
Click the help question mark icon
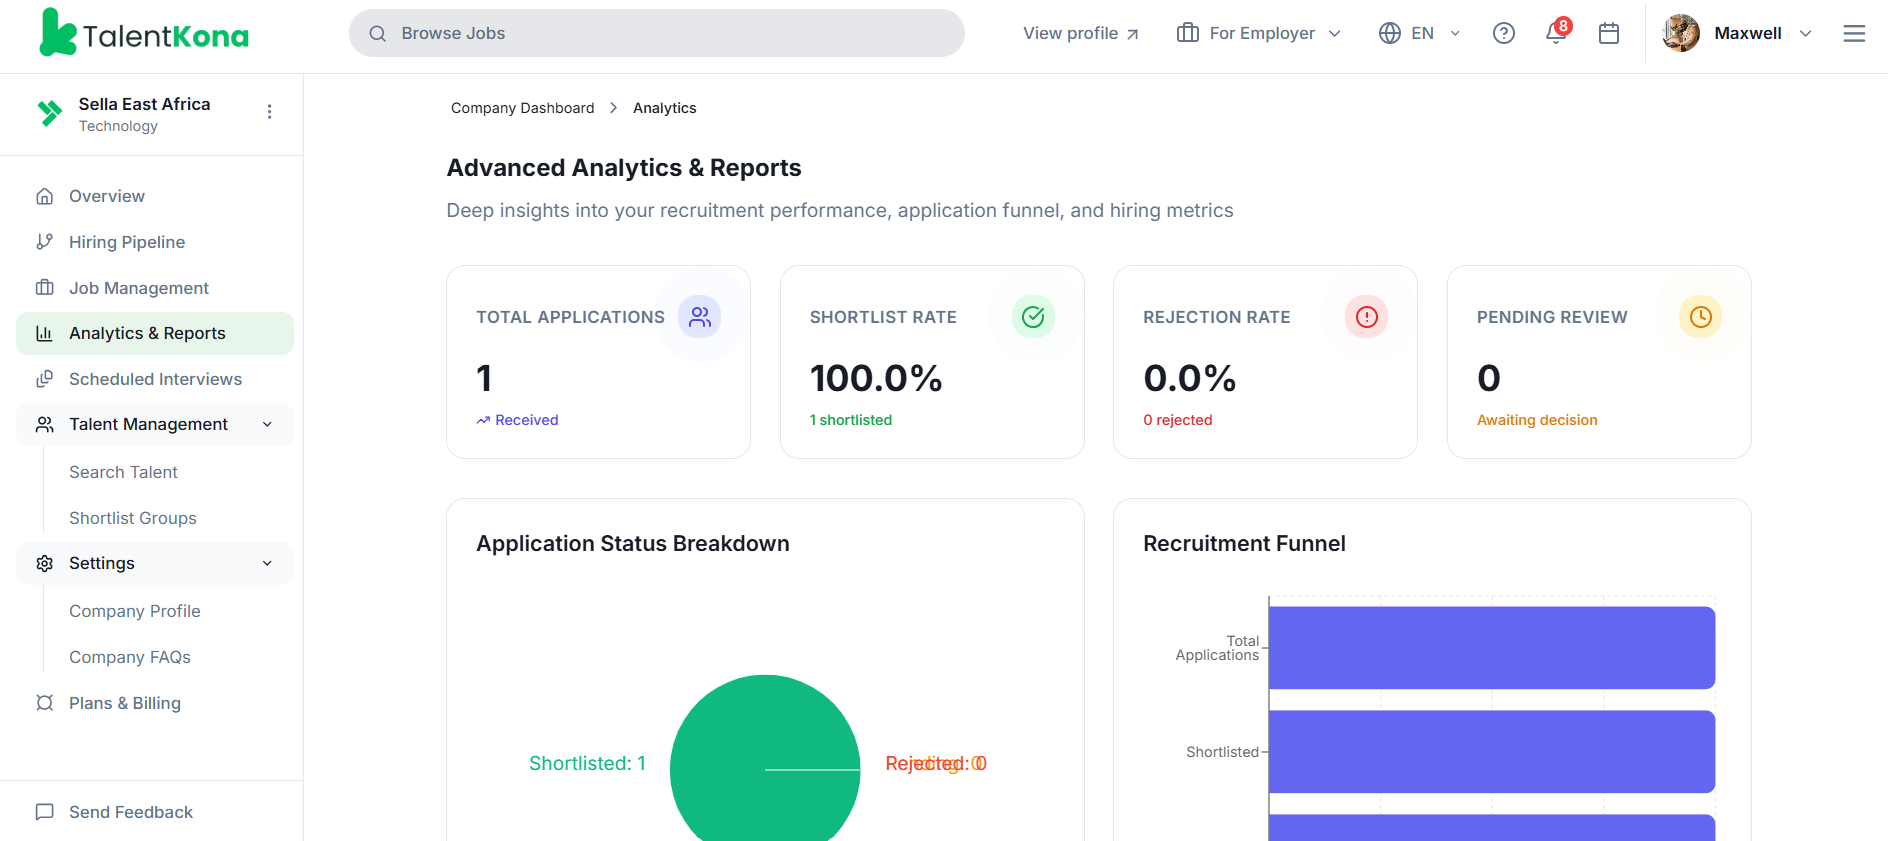point(1504,33)
